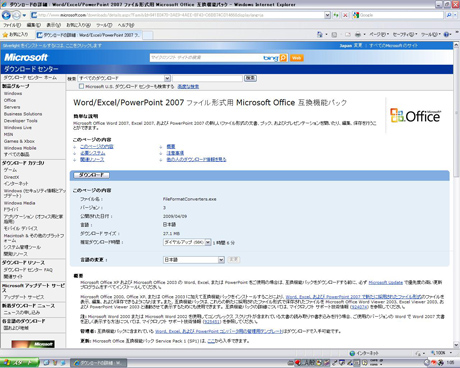Open the recent pages arrow beside Forward
The width and height of the screenshot is (460, 368).
click(24, 15)
